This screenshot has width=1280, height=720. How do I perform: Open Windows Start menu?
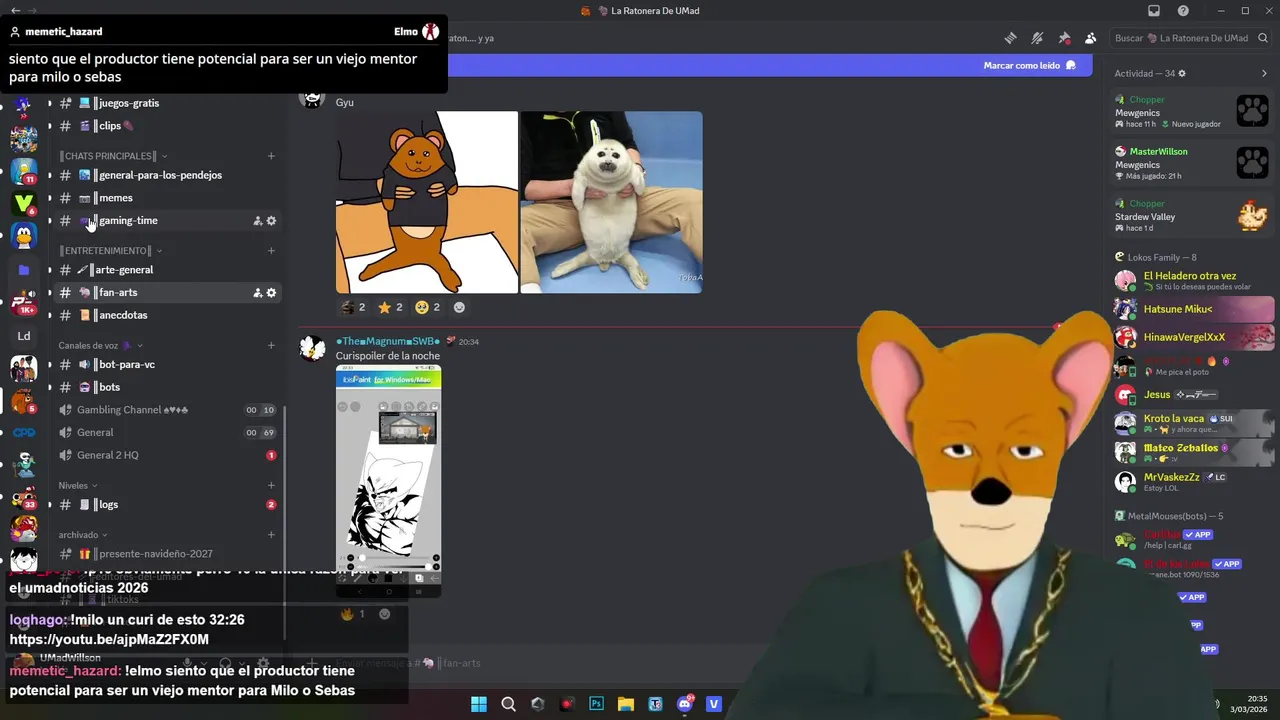point(479,704)
